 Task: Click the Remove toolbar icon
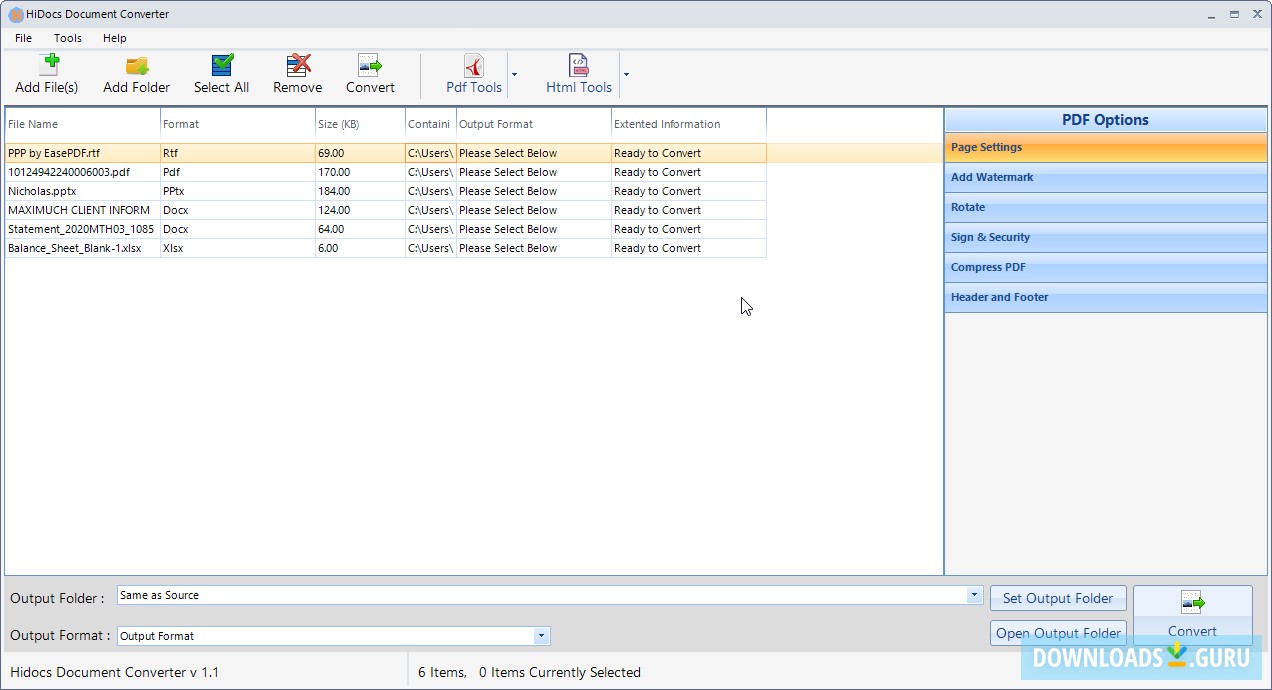click(x=298, y=66)
